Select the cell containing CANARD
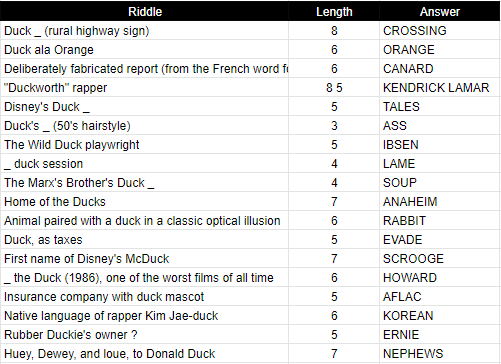The width and height of the screenshot is (501, 364). [440, 69]
